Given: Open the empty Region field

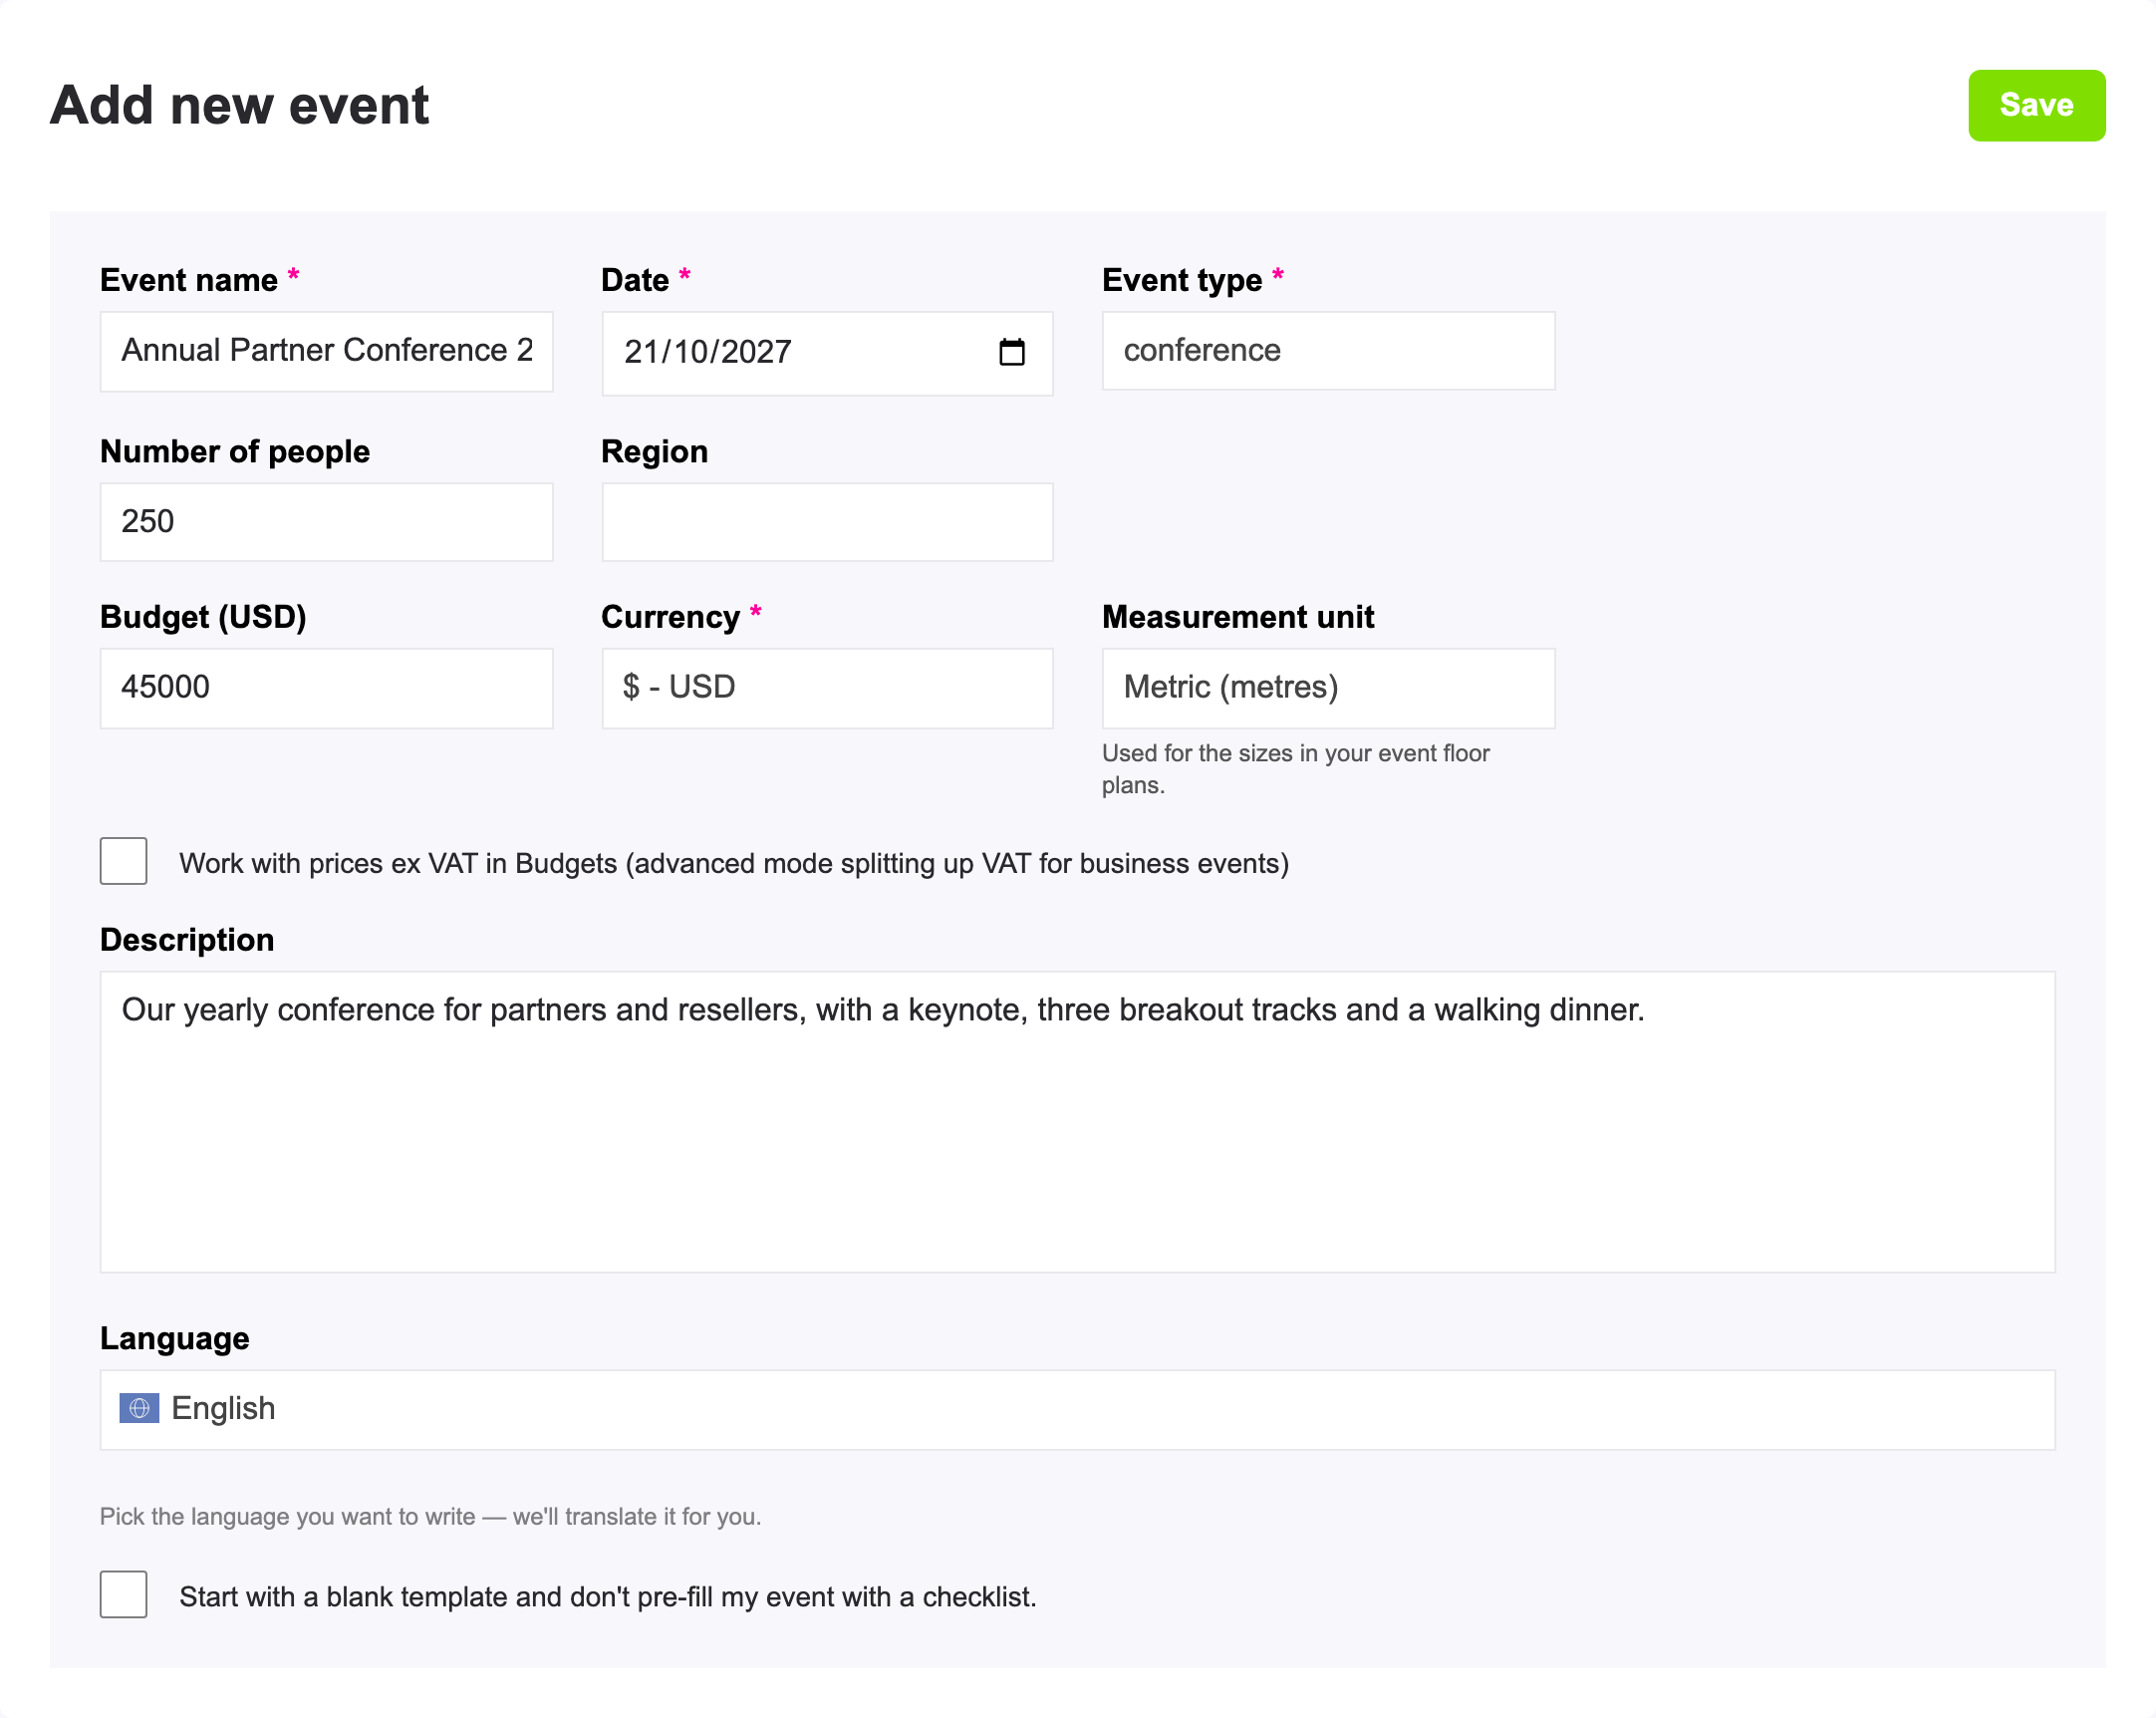Looking at the screenshot, I should [827, 522].
